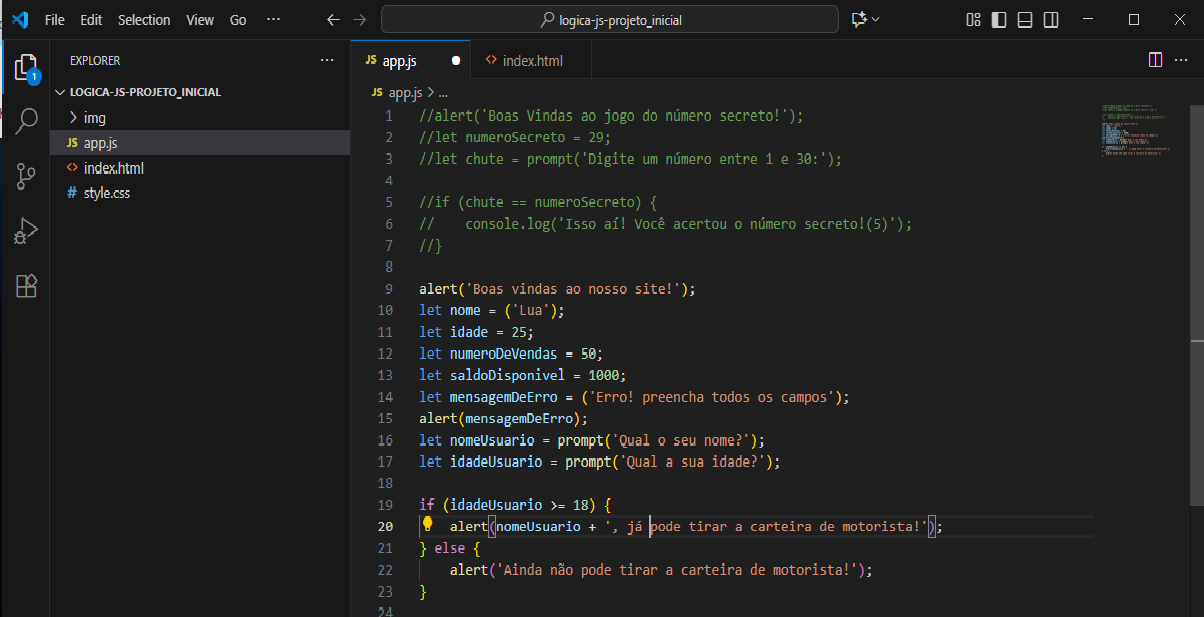Image resolution: width=1204 pixels, height=617 pixels.
Task: Expand the img folder in Explorer
Action: pyautogui.click(x=94, y=118)
